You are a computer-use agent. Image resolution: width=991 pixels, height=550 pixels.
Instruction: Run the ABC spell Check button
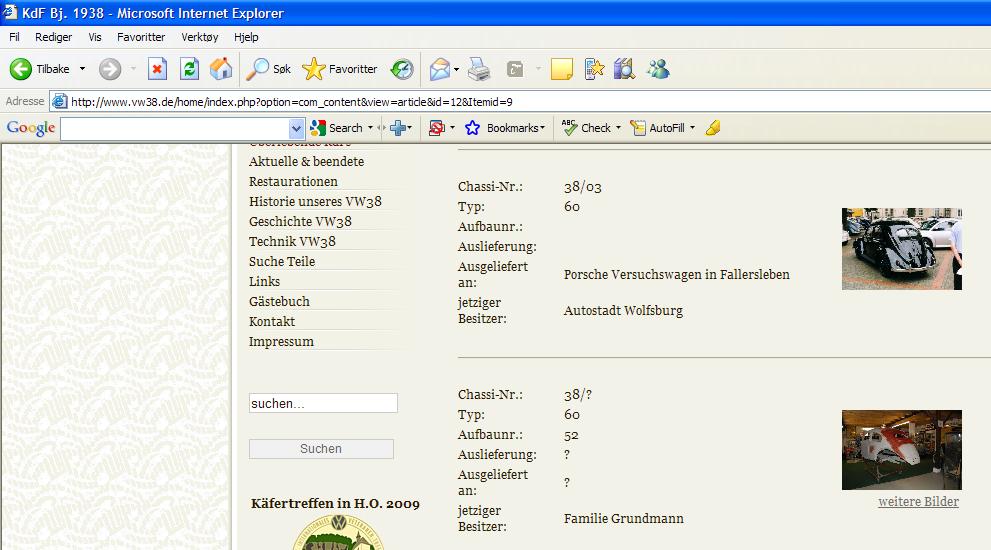pos(587,128)
